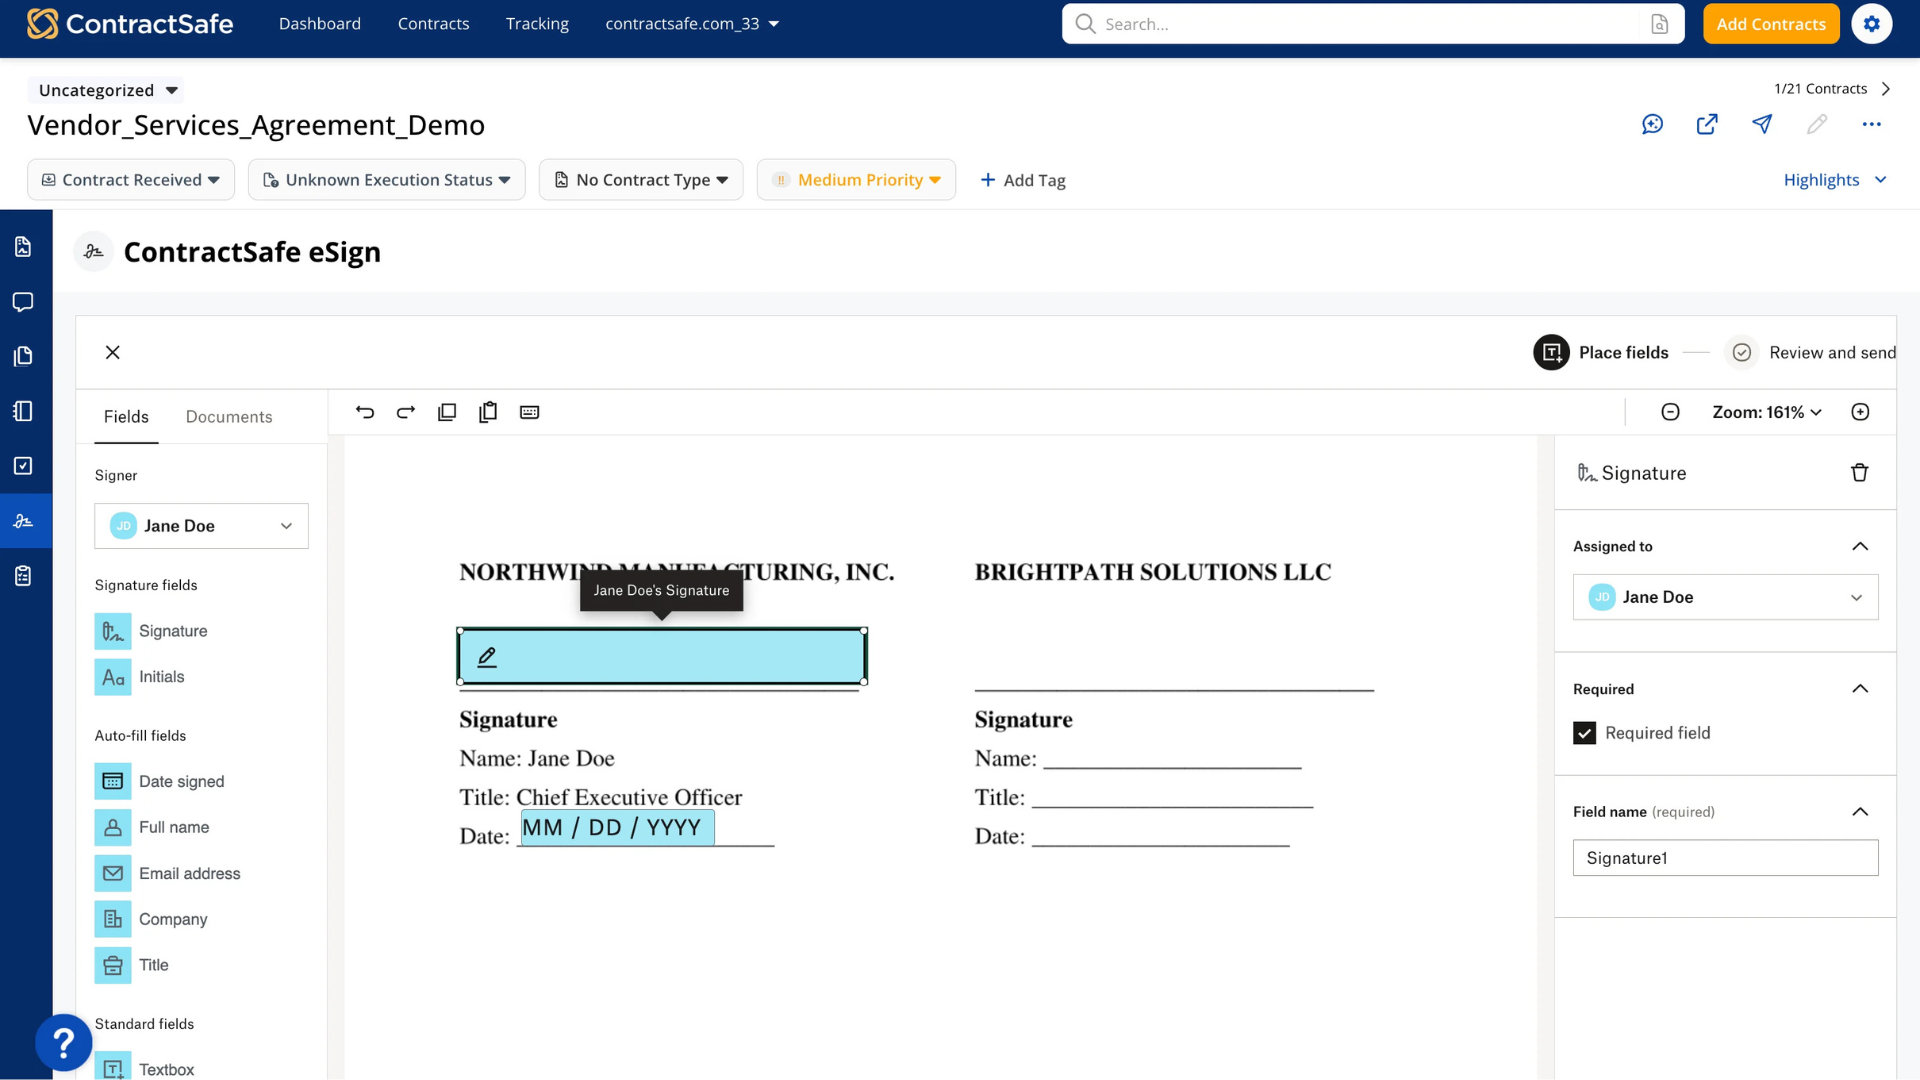Open the No Contract Type dropdown
Screen dimensions: 1920x1080
(641, 180)
